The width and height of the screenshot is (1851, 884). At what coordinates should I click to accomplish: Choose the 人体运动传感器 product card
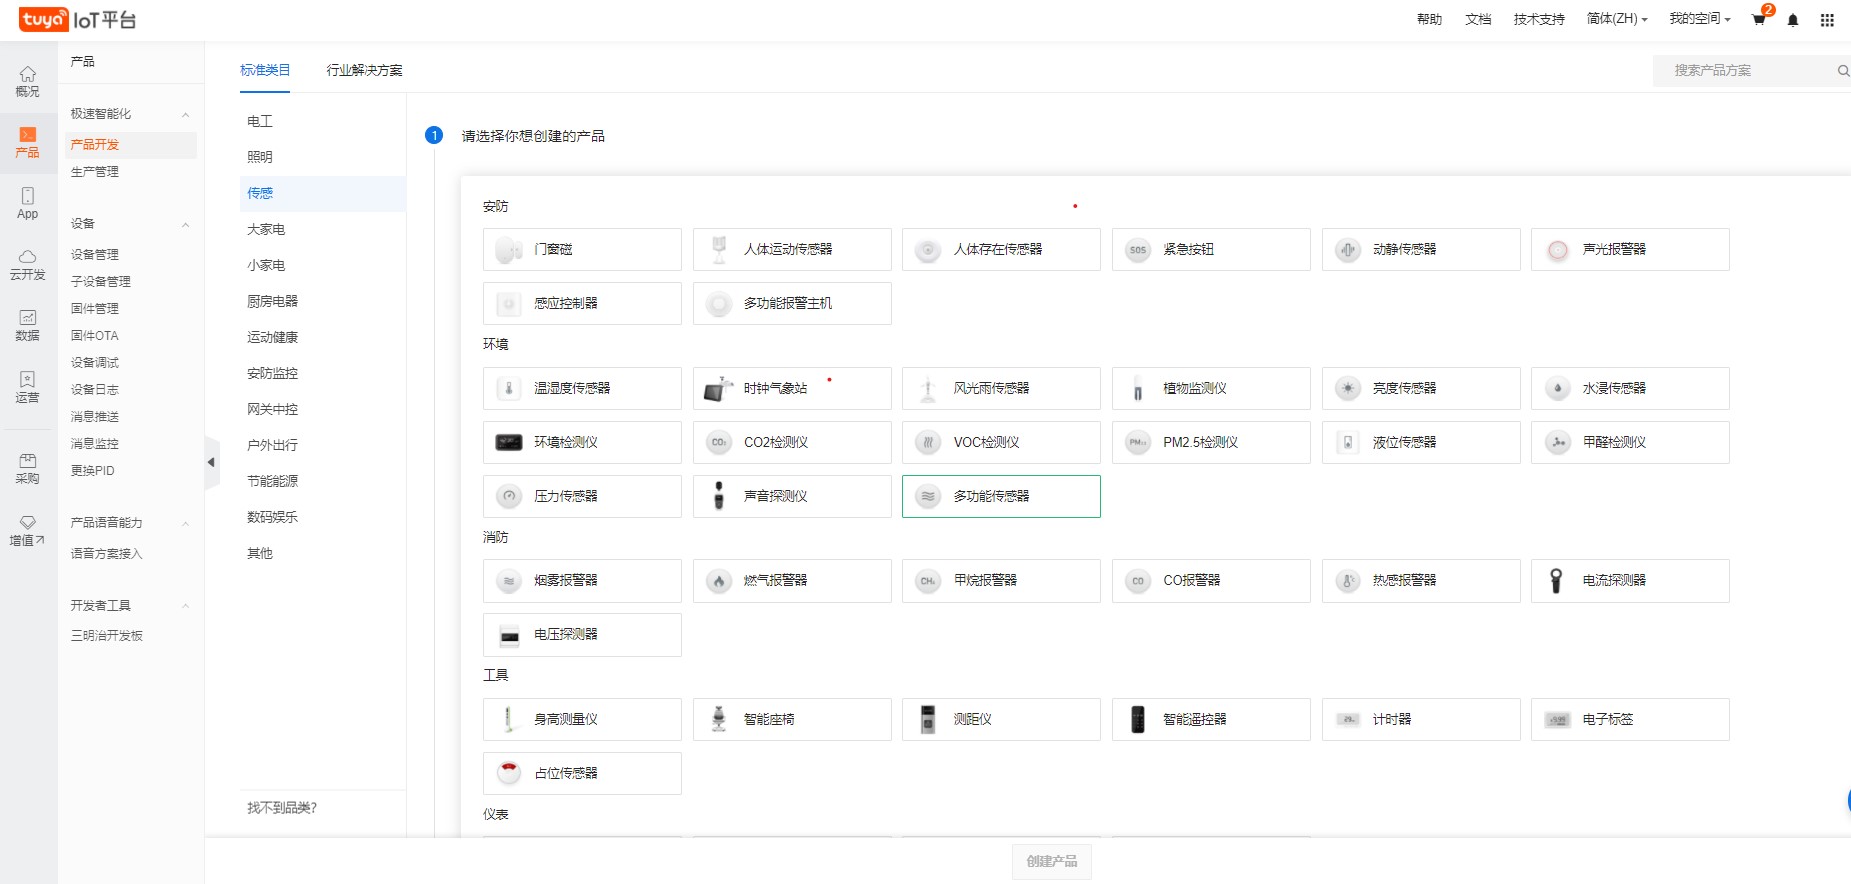(792, 249)
